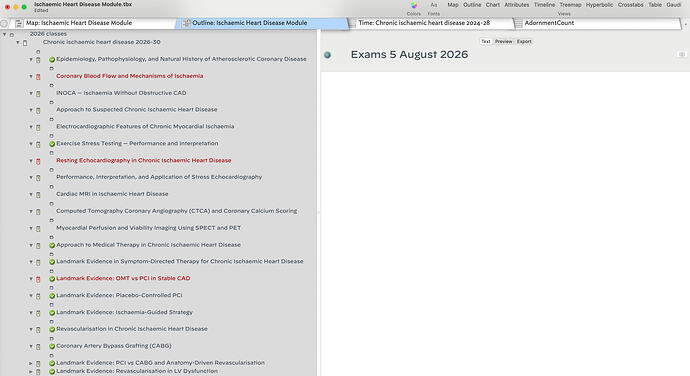Click note icon for Computed Tomography Coronary Angiography

tap(38, 212)
